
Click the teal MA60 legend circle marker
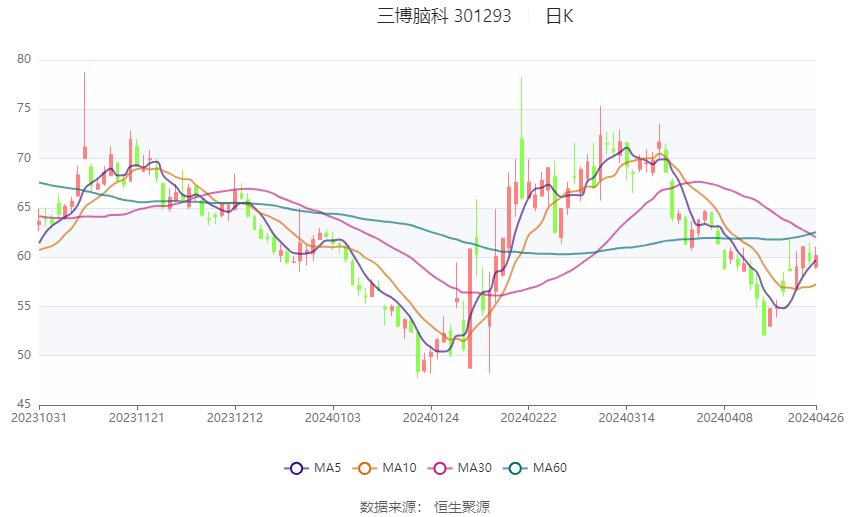(516, 468)
